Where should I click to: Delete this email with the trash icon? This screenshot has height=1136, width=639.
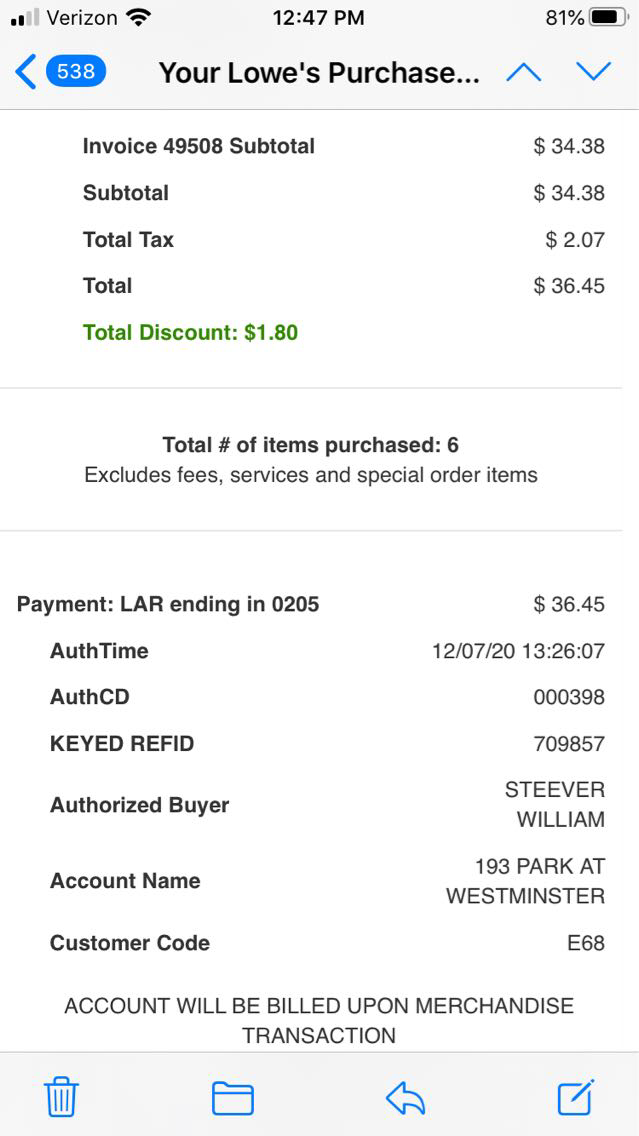pos(61,1098)
